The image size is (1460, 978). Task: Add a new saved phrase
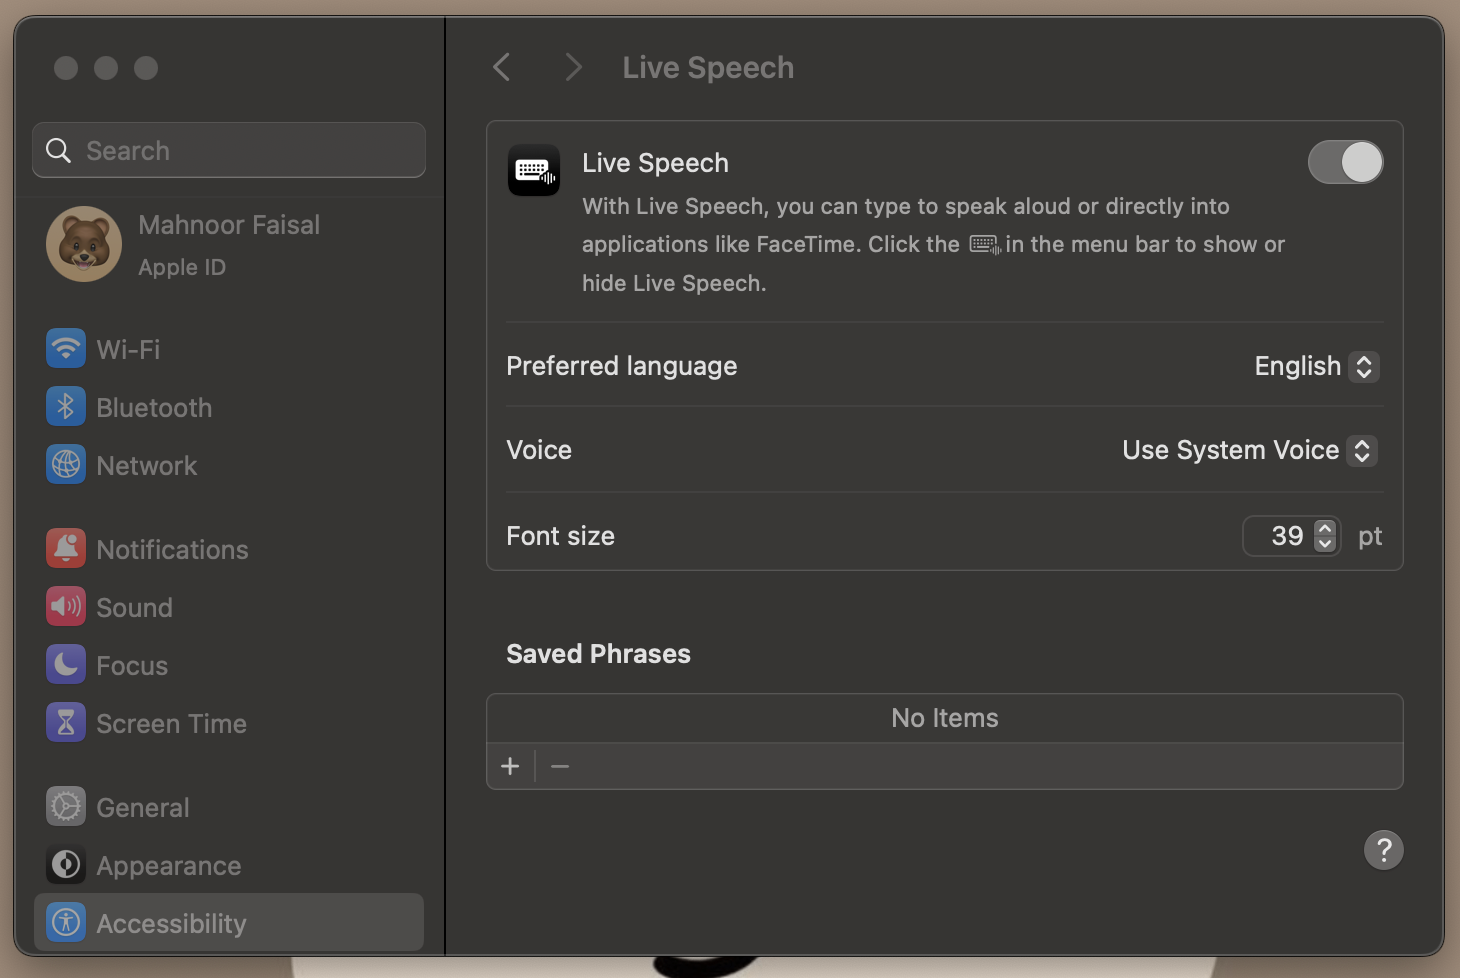click(x=510, y=765)
